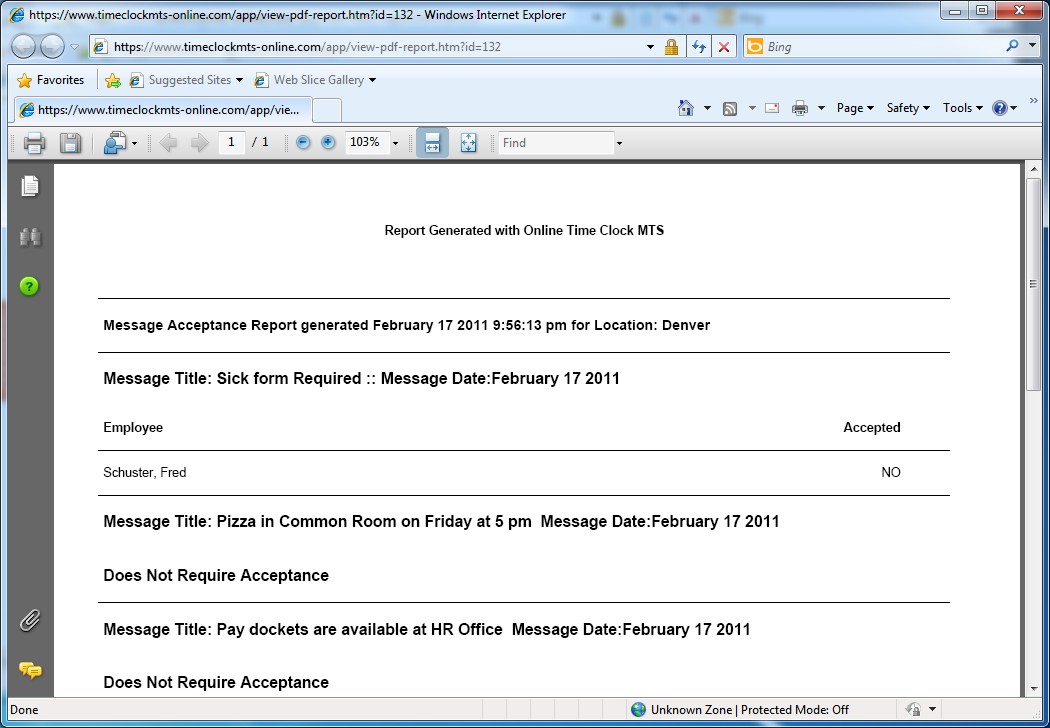Click the page number input field
The height and width of the screenshot is (728, 1050).
pos(232,142)
